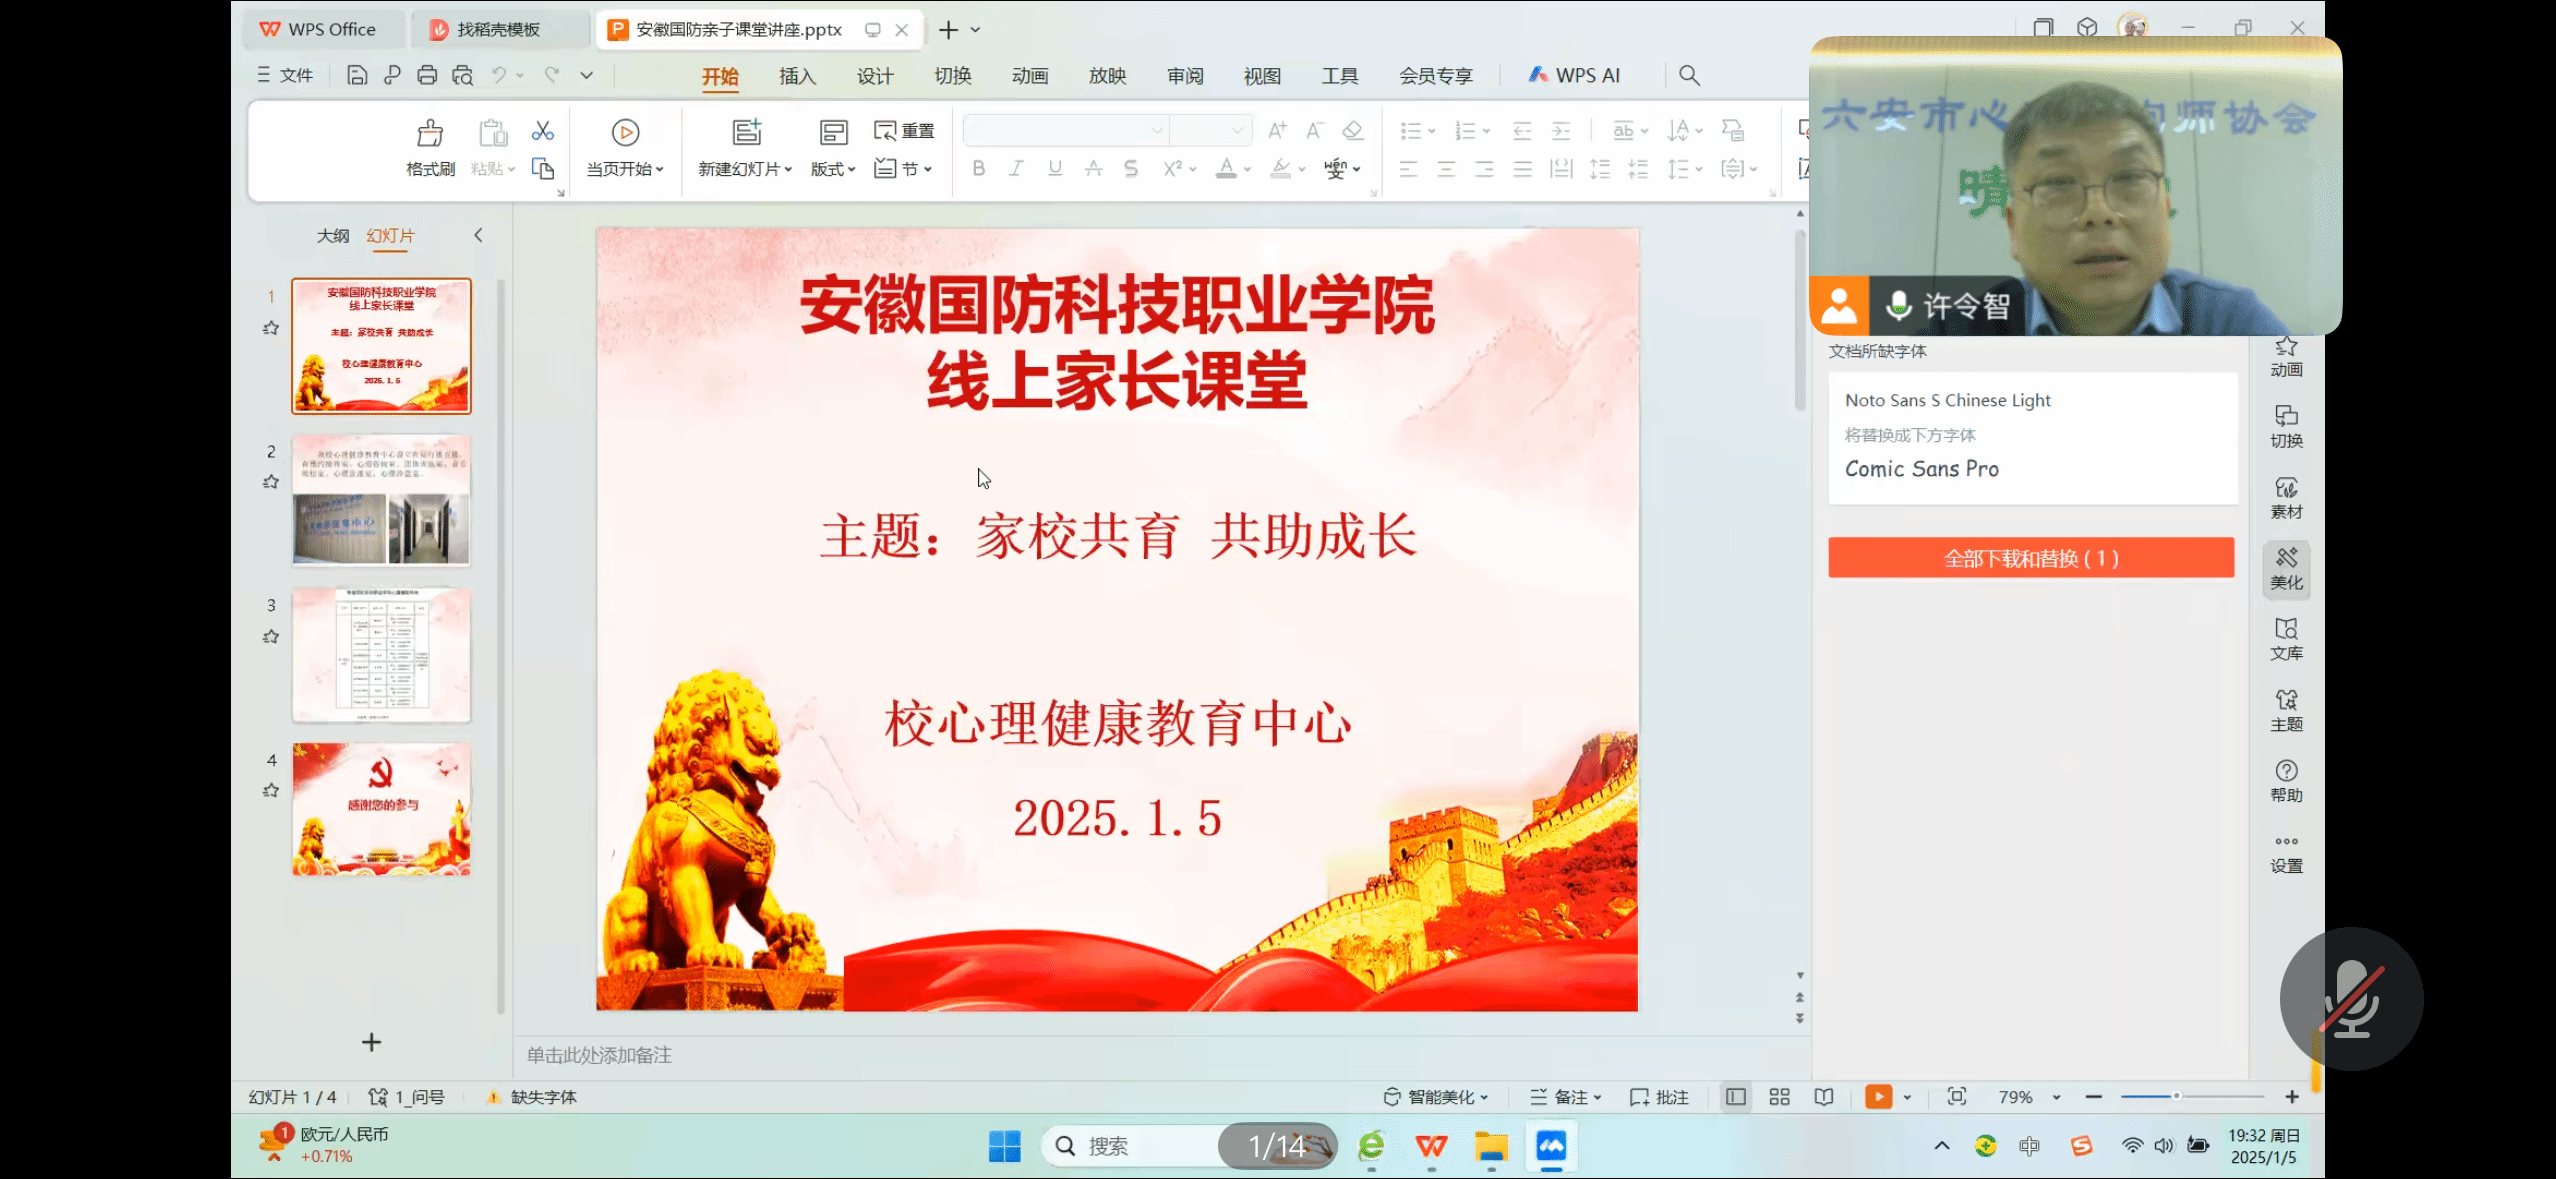This screenshot has height=1179, width=2556.
Task: Click the search magnifier icon in the ribbon
Action: 1689,75
